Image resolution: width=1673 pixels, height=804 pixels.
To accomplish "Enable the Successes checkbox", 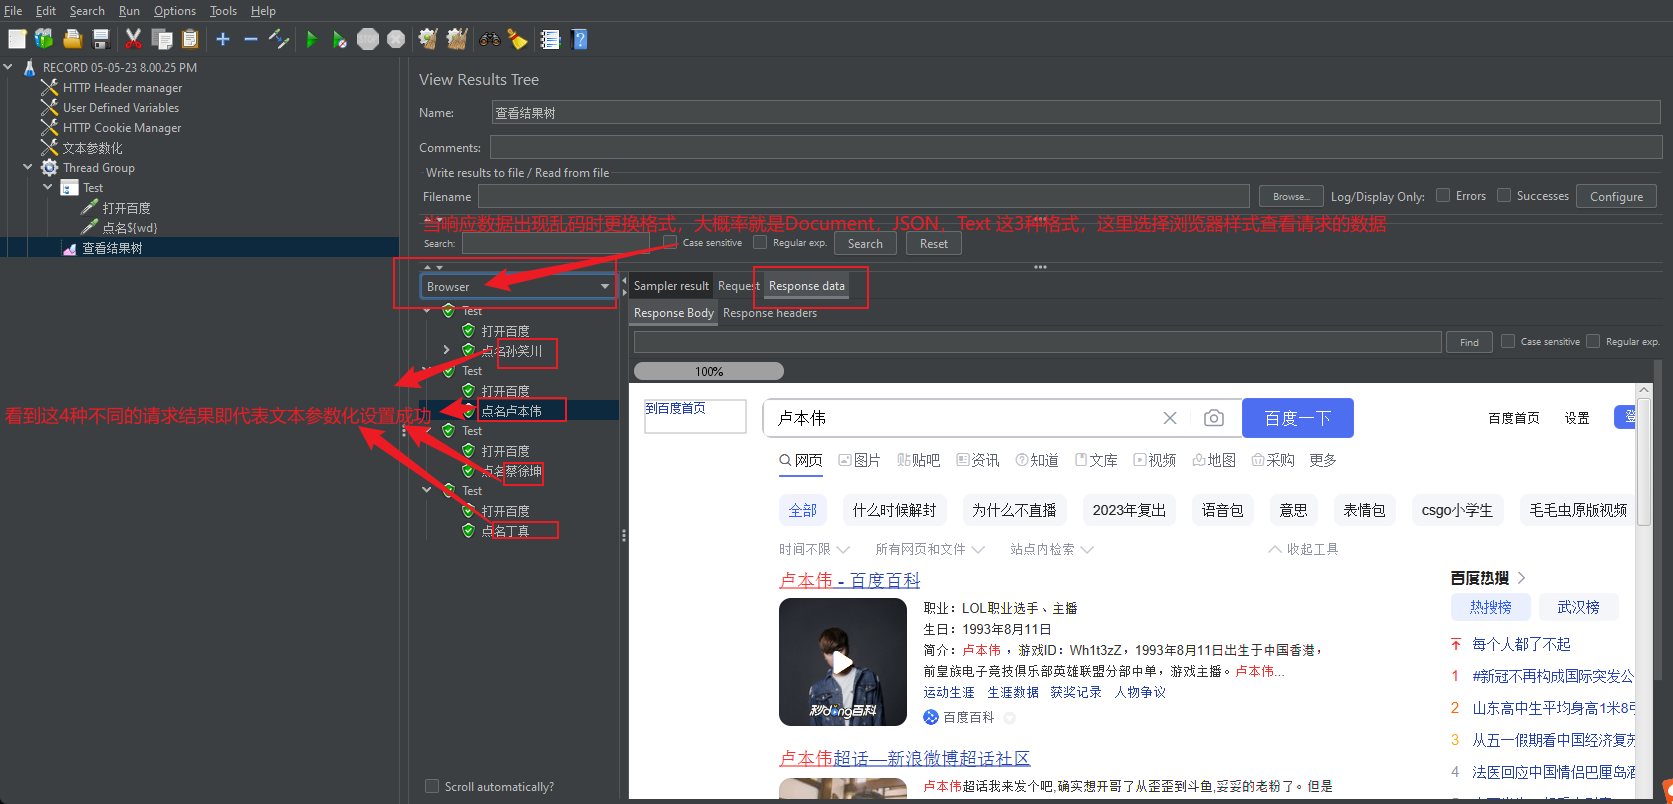I will [x=1504, y=195].
